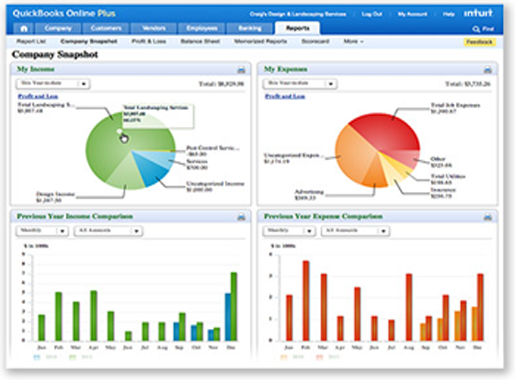This screenshot has height=380, width=515.
Task: Click the light green Design Income pie slice
Action: [125, 173]
